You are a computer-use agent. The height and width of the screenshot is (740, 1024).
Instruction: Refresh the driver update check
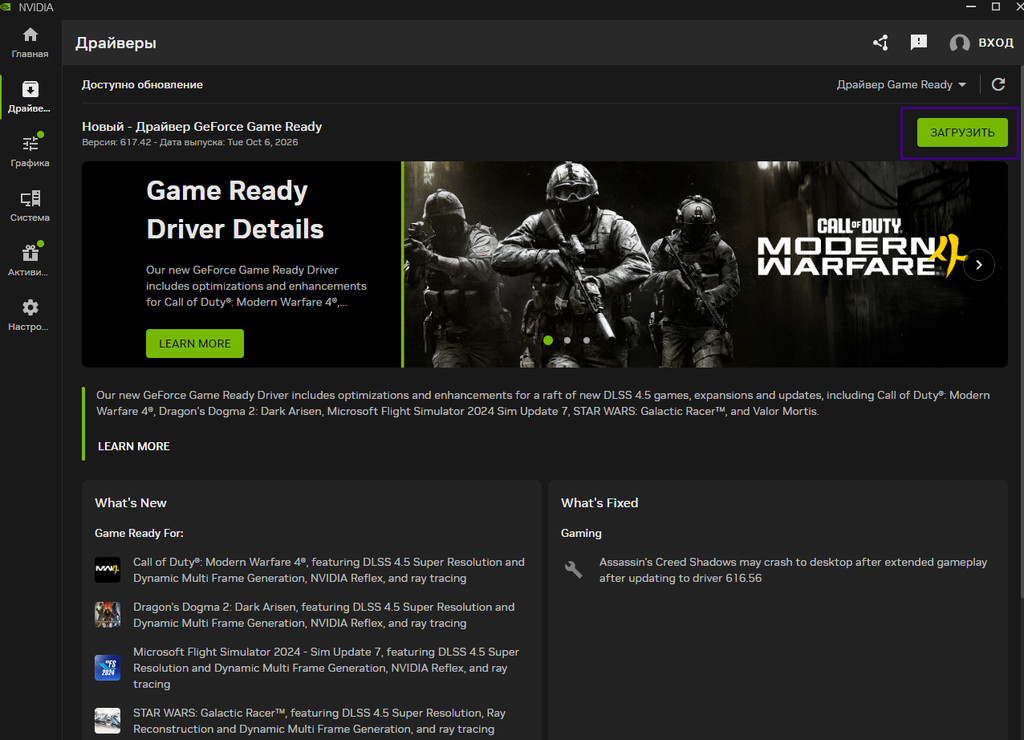click(x=999, y=84)
